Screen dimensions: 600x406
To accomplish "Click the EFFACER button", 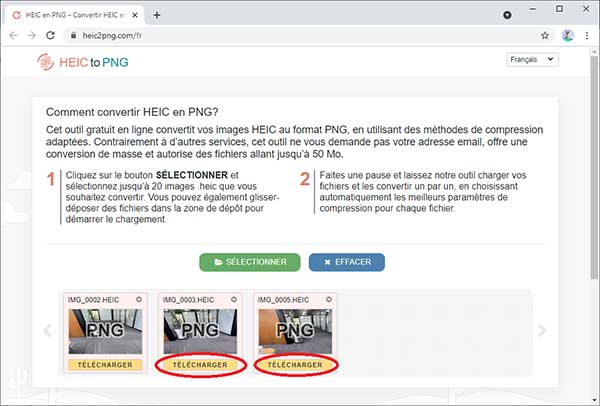I will pos(347,262).
